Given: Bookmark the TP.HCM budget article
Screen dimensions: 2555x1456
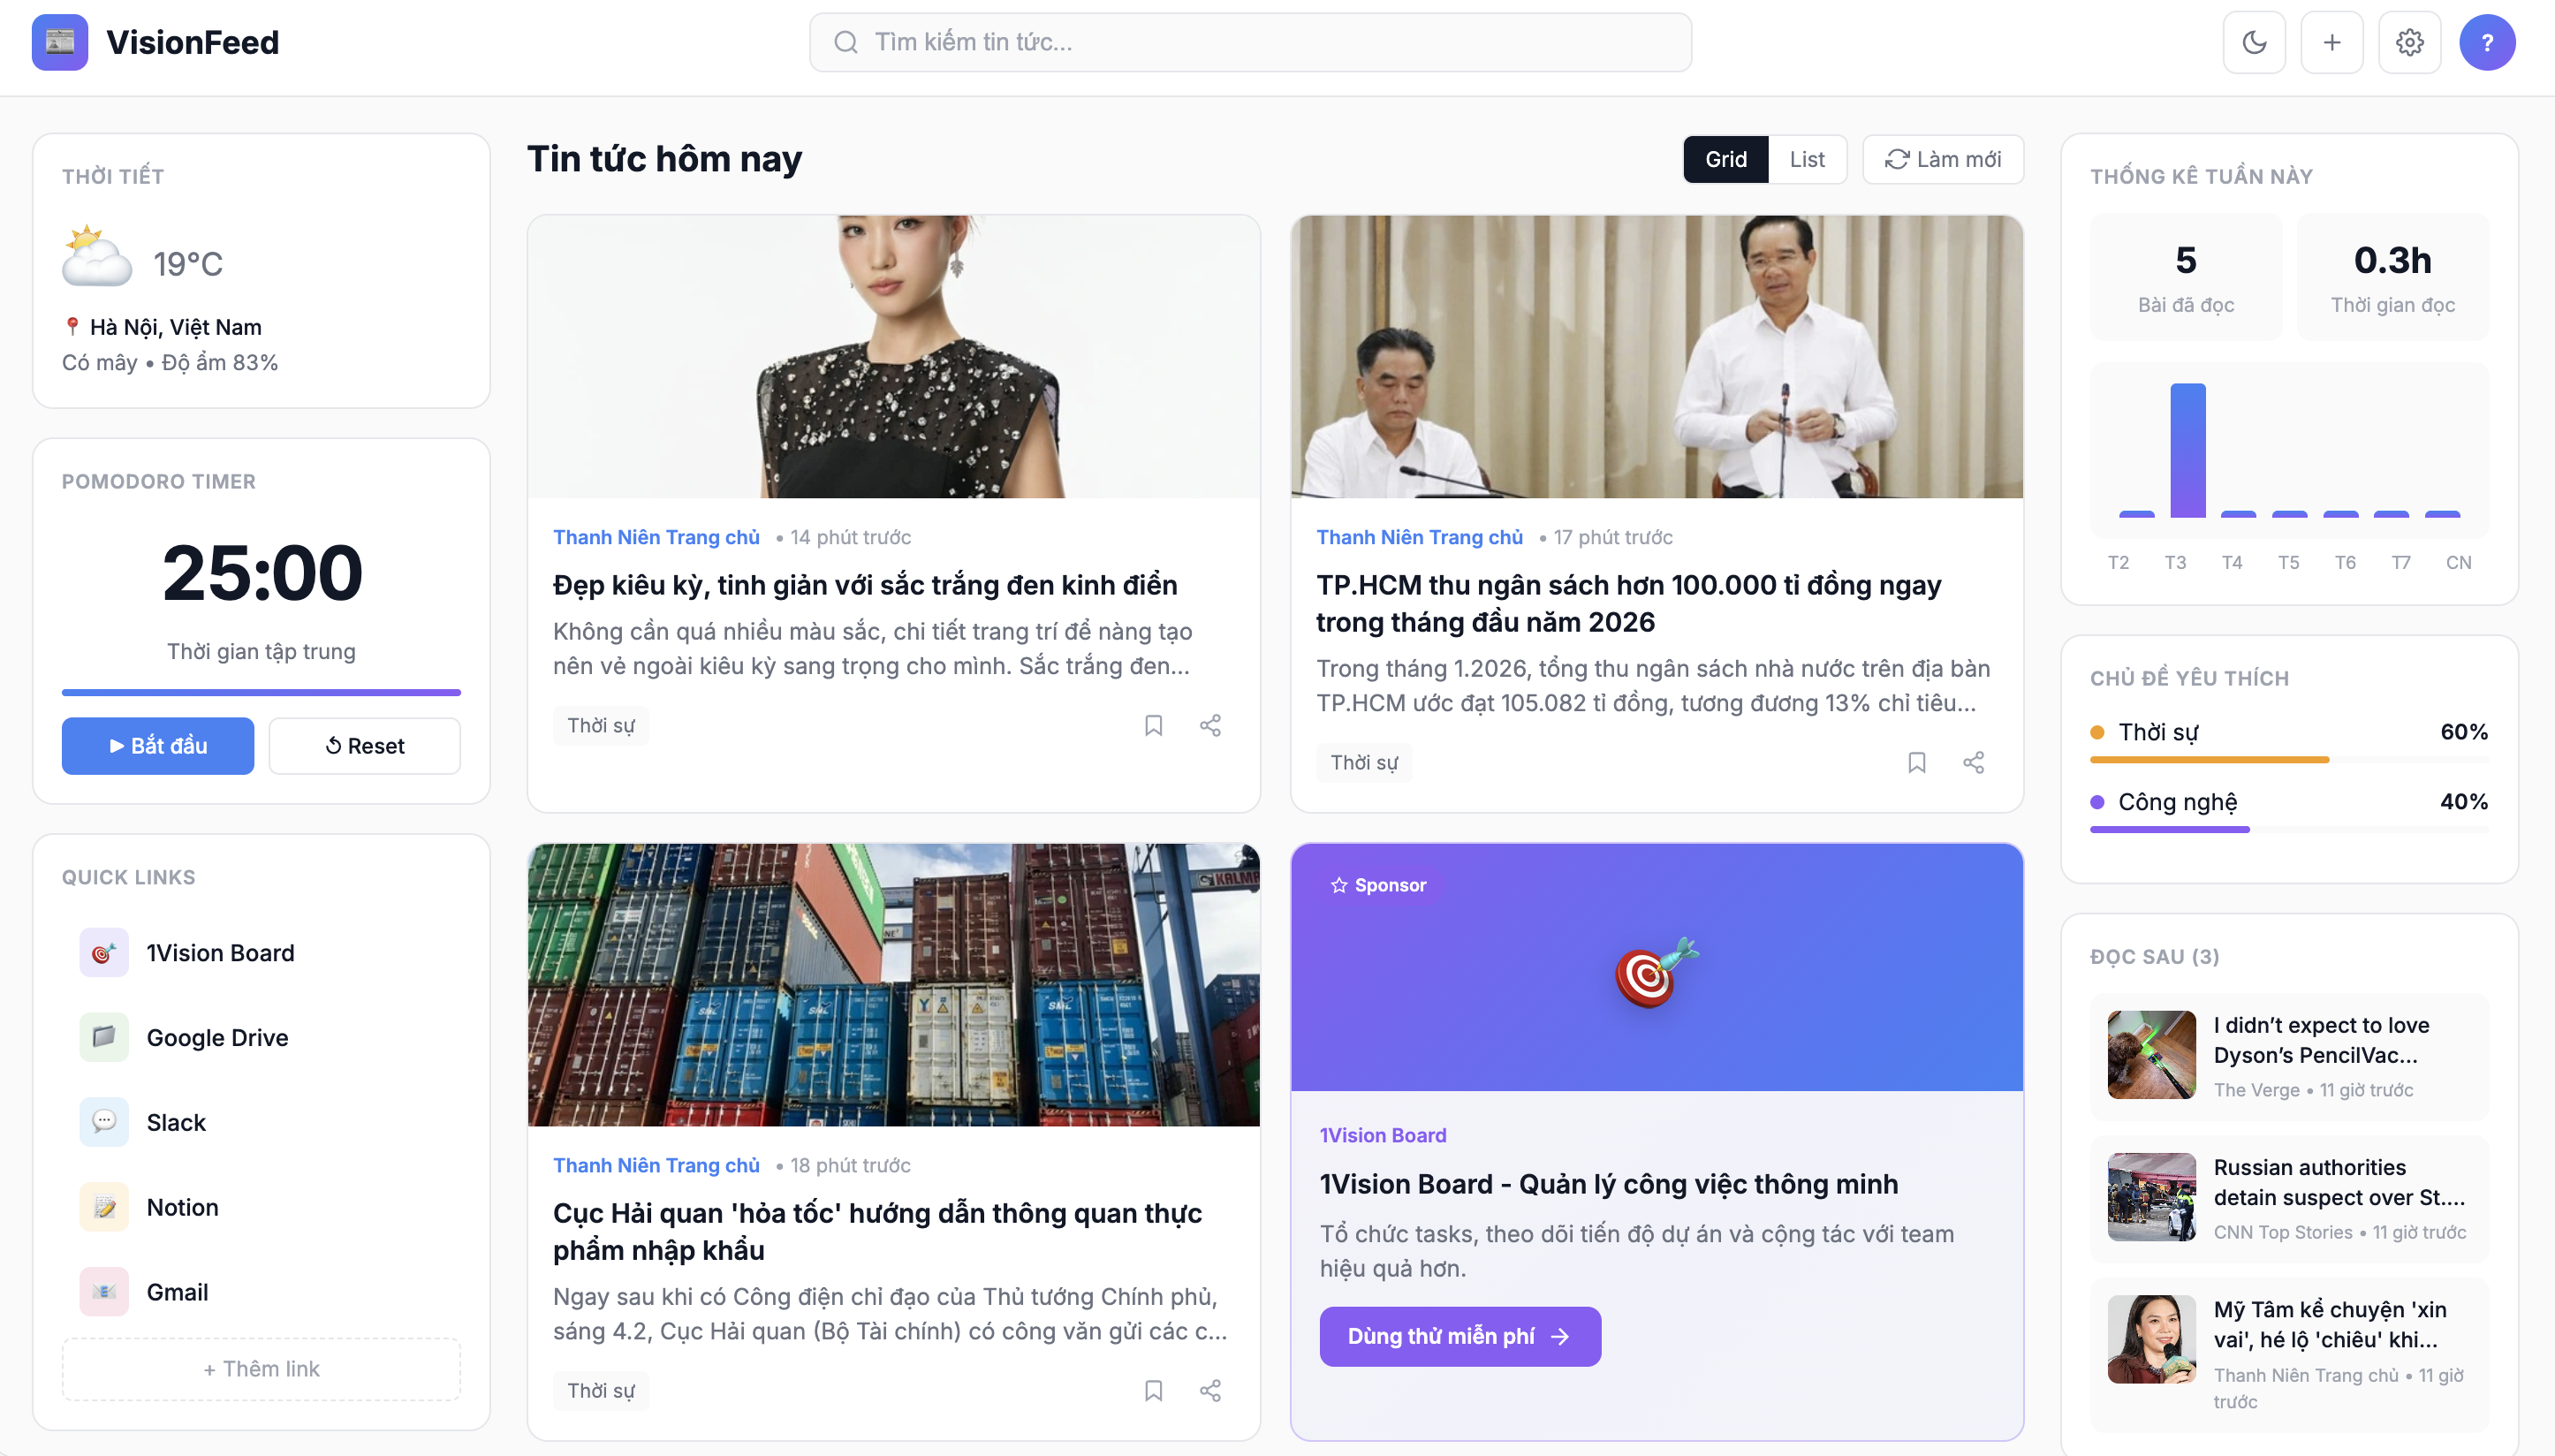Looking at the screenshot, I should pyautogui.click(x=1917, y=763).
